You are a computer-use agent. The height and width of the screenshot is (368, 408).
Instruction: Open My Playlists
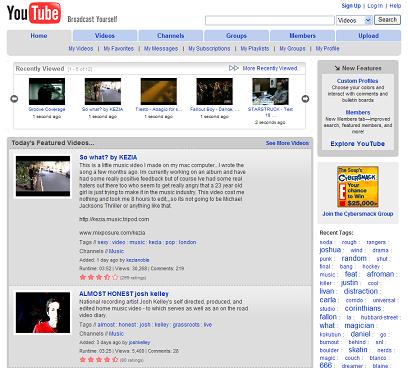coord(255,49)
